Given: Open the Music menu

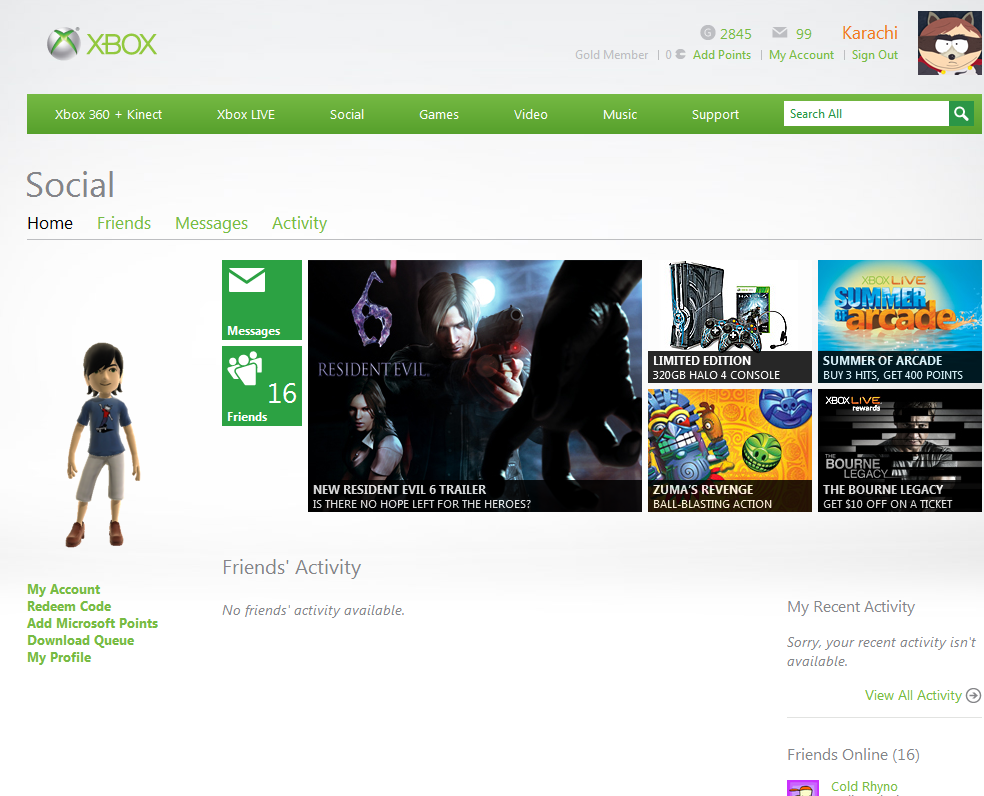Looking at the screenshot, I should point(620,114).
